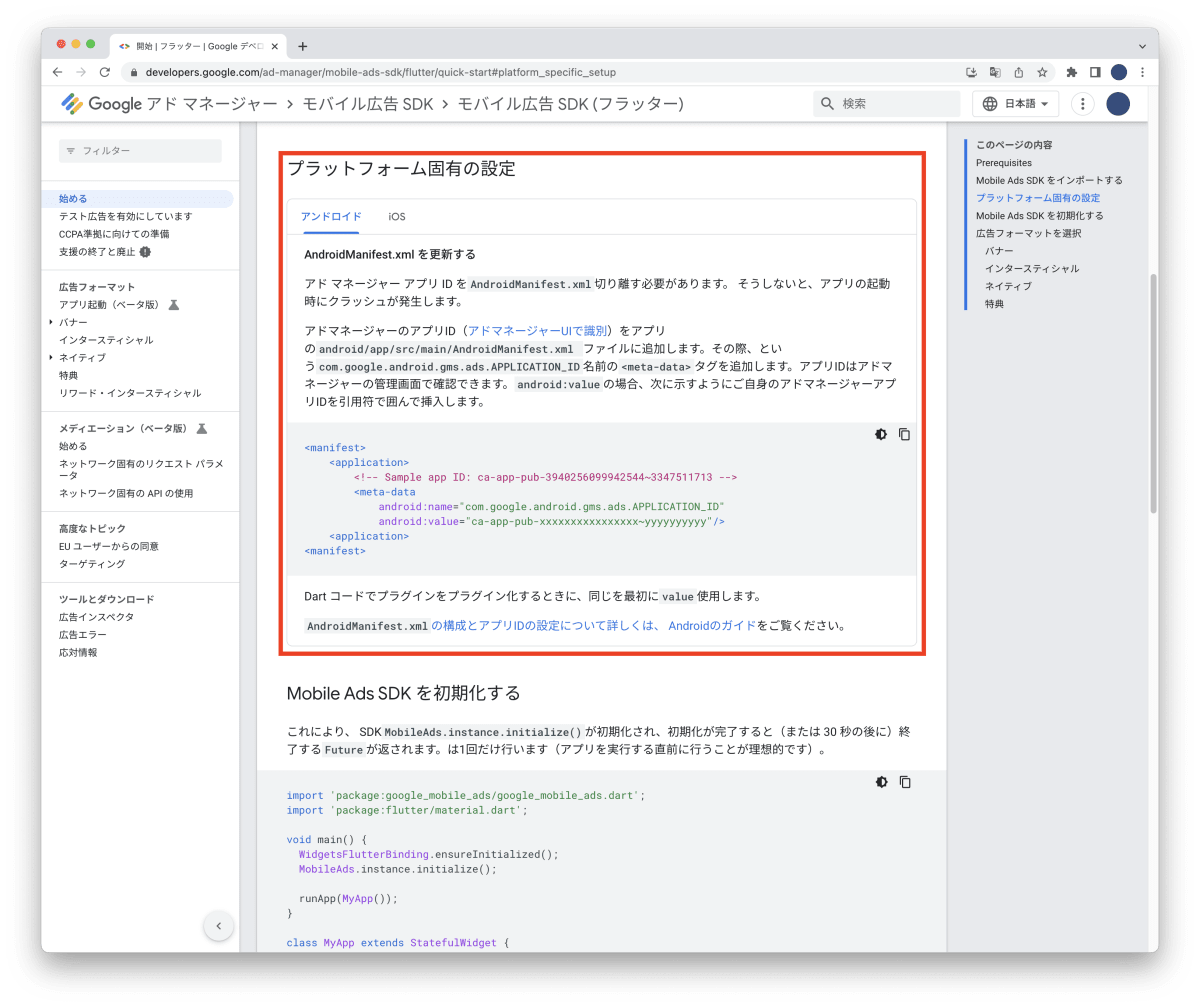Select the アンドロイド tab

tap(331, 216)
